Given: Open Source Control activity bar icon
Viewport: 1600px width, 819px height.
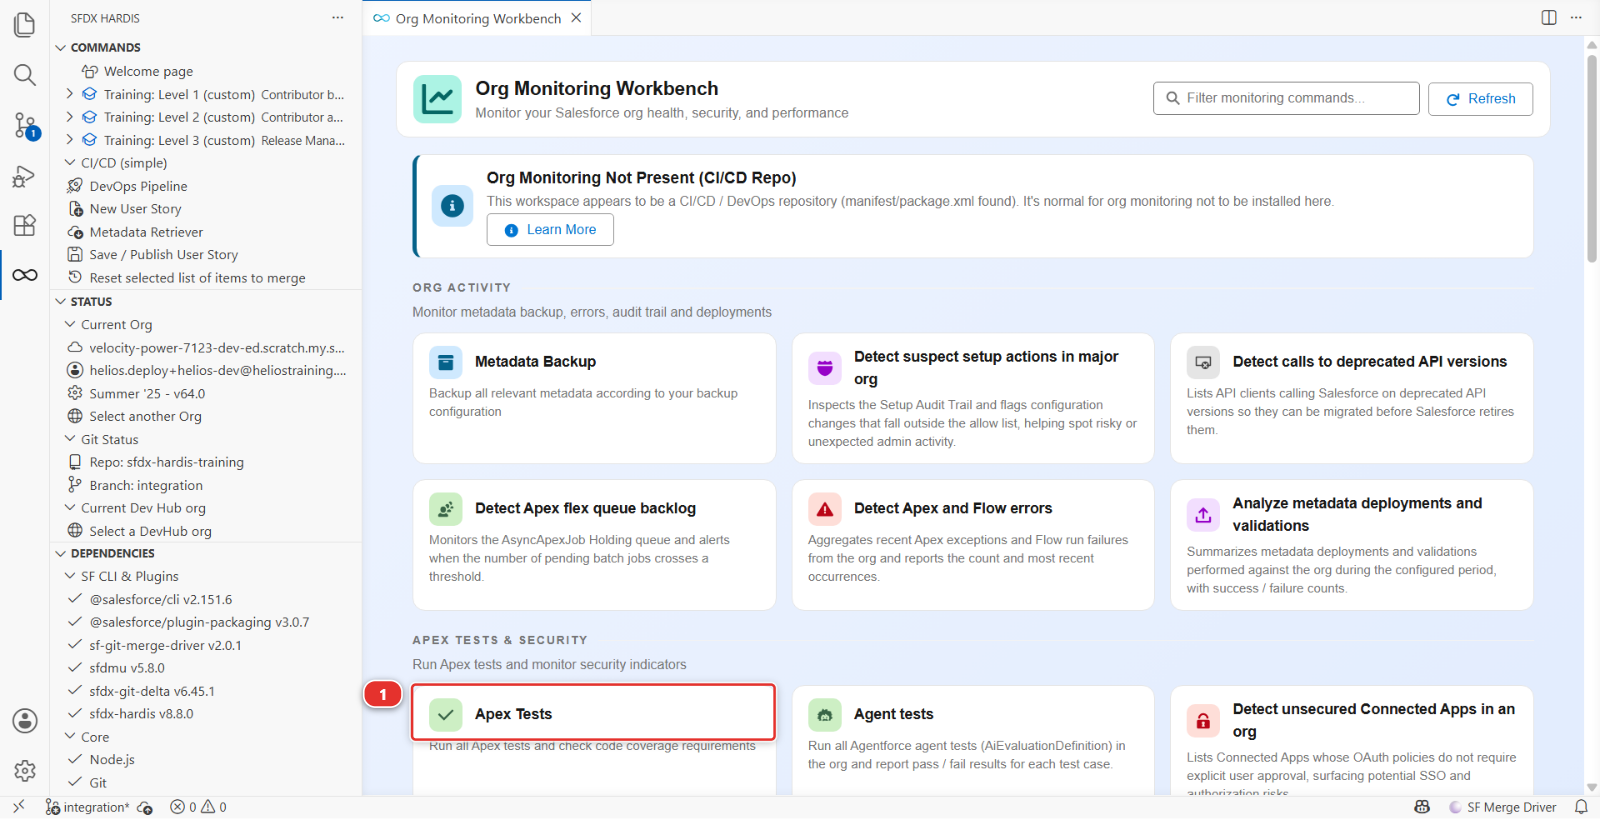Looking at the screenshot, I should [25, 125].
